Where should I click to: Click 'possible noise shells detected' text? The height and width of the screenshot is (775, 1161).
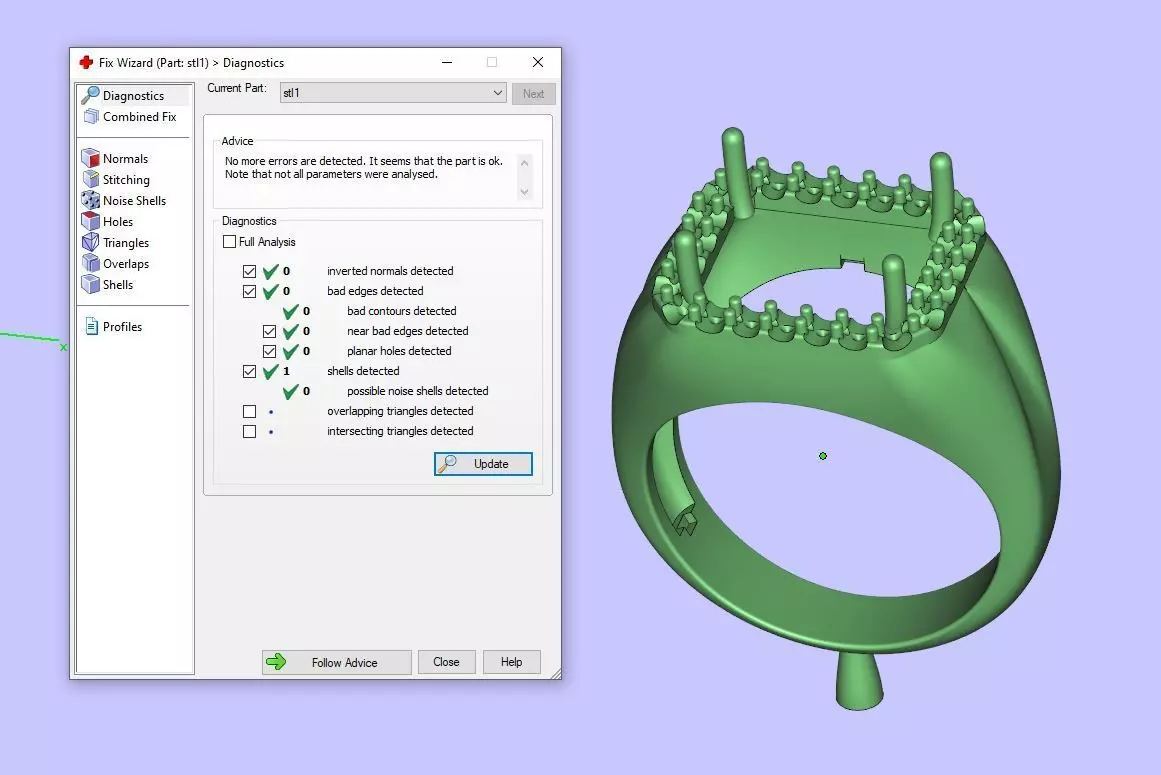coord(418,391)
